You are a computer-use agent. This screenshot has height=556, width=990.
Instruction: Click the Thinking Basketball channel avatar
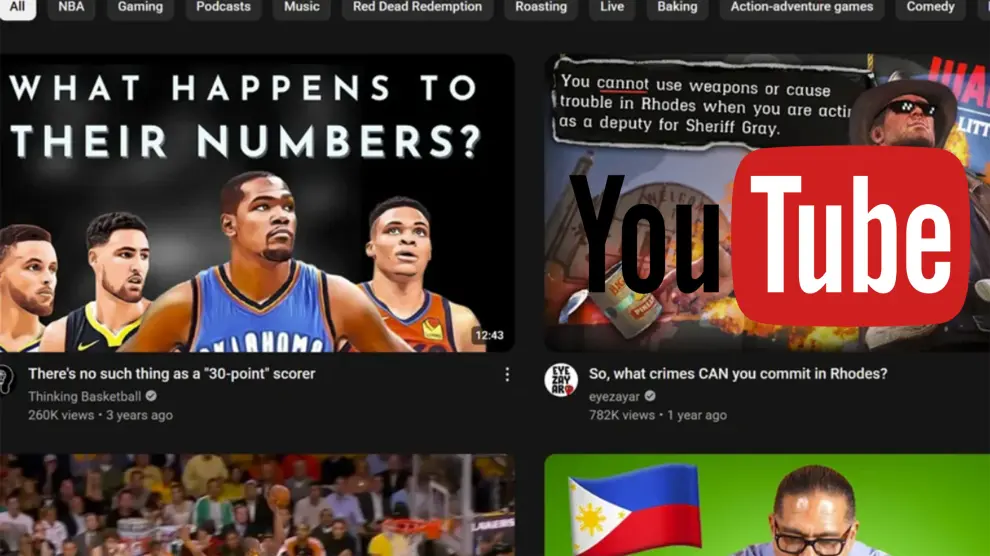coord(5,380)
